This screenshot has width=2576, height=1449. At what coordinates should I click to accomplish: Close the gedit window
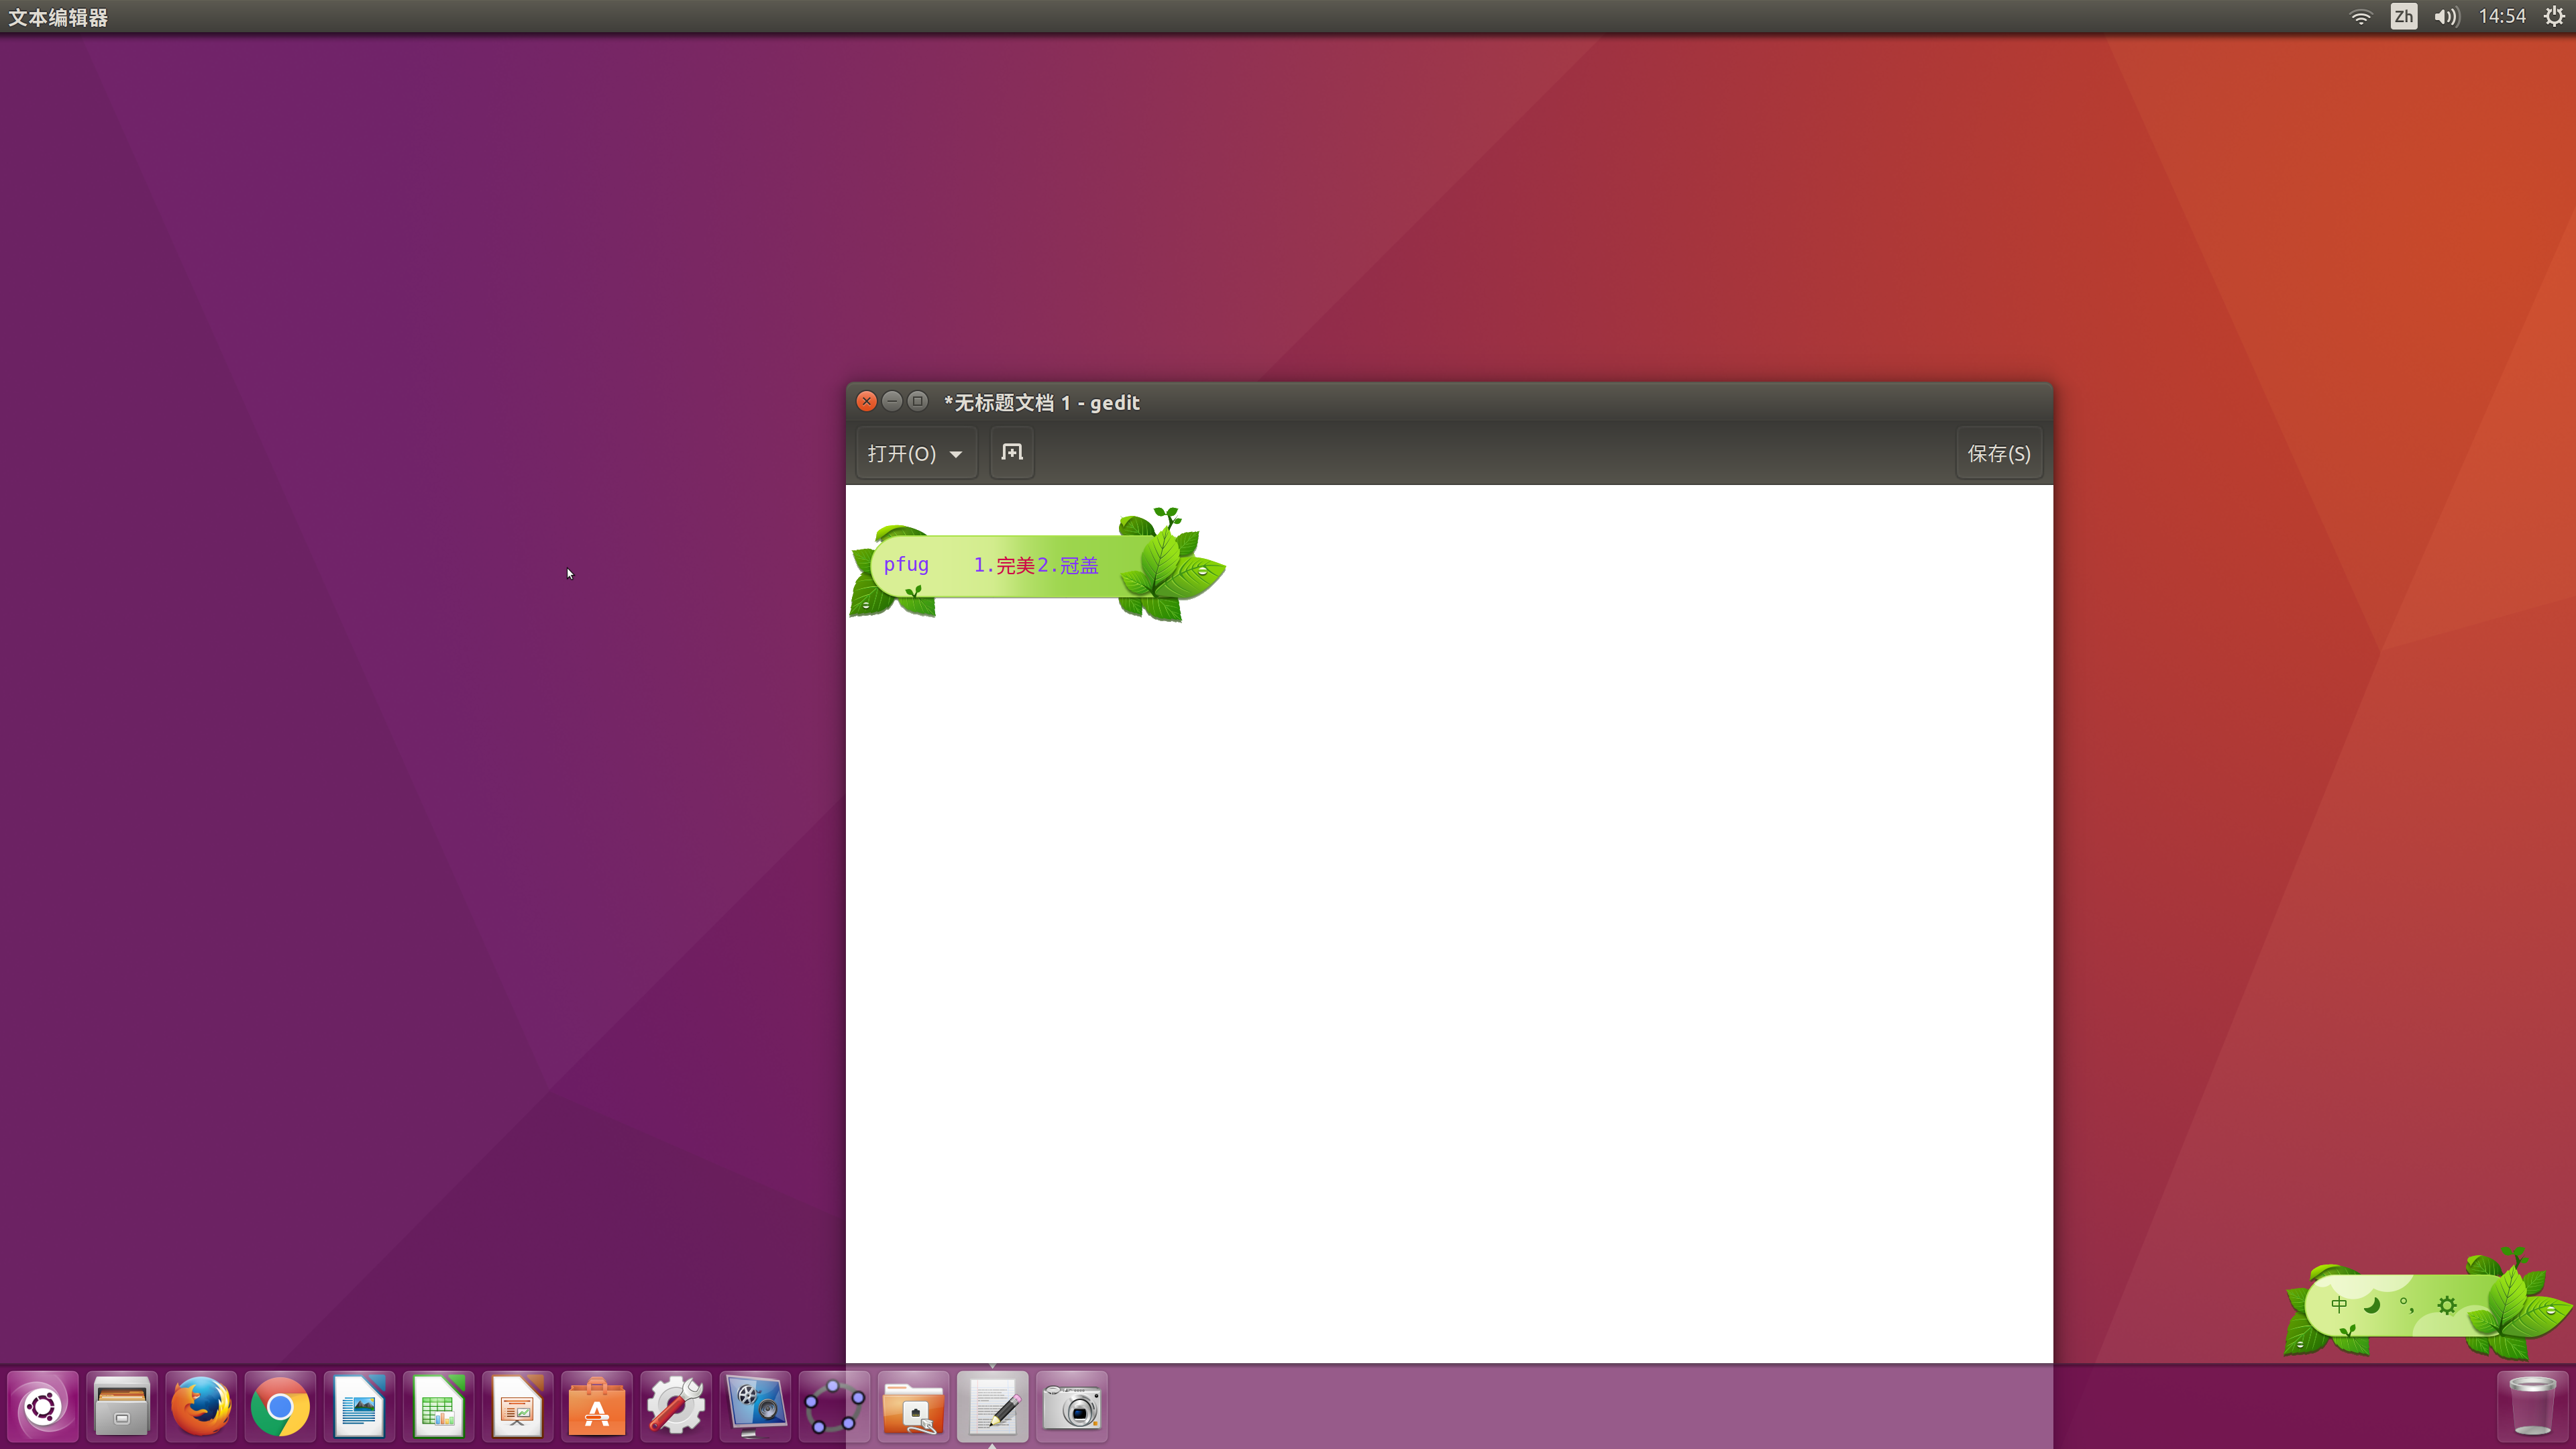click(x=867, y=401)
